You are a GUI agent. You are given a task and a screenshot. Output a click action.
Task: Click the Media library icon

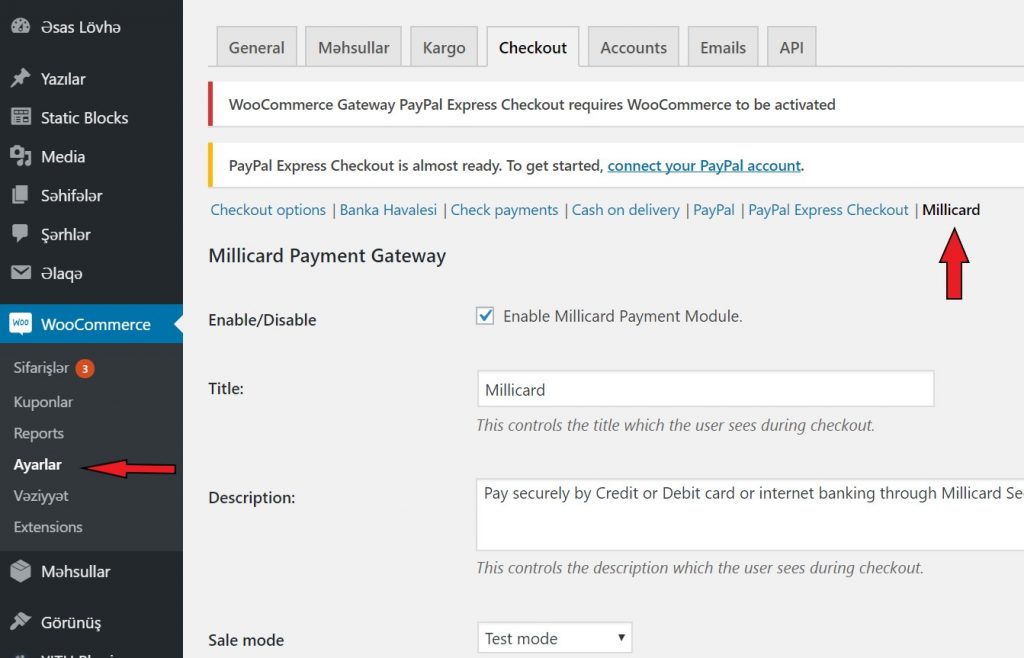point(20,157)
